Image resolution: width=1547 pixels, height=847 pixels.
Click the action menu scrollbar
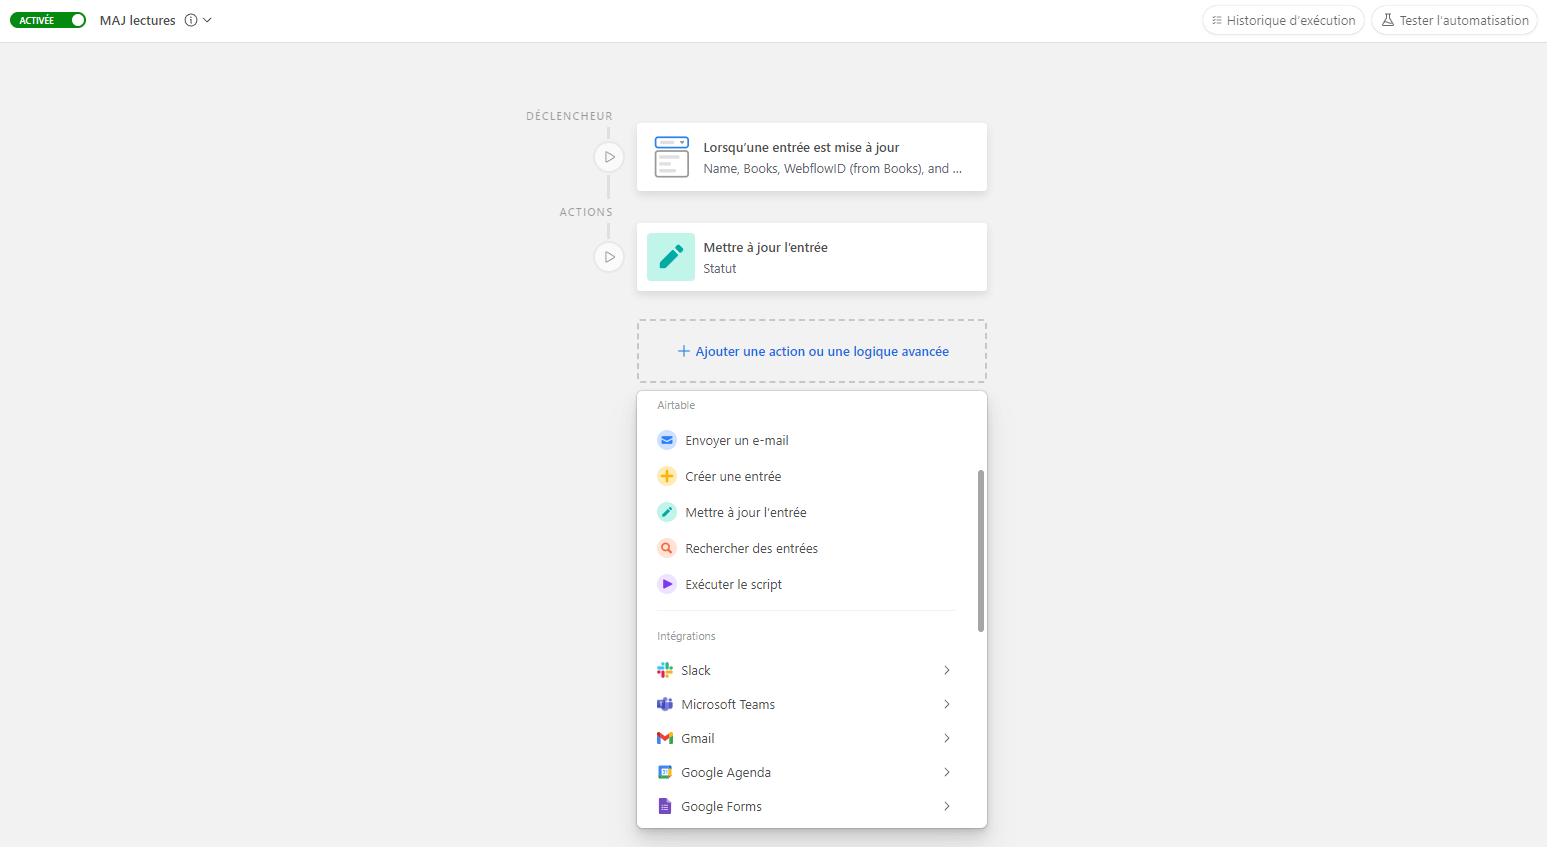981,551
